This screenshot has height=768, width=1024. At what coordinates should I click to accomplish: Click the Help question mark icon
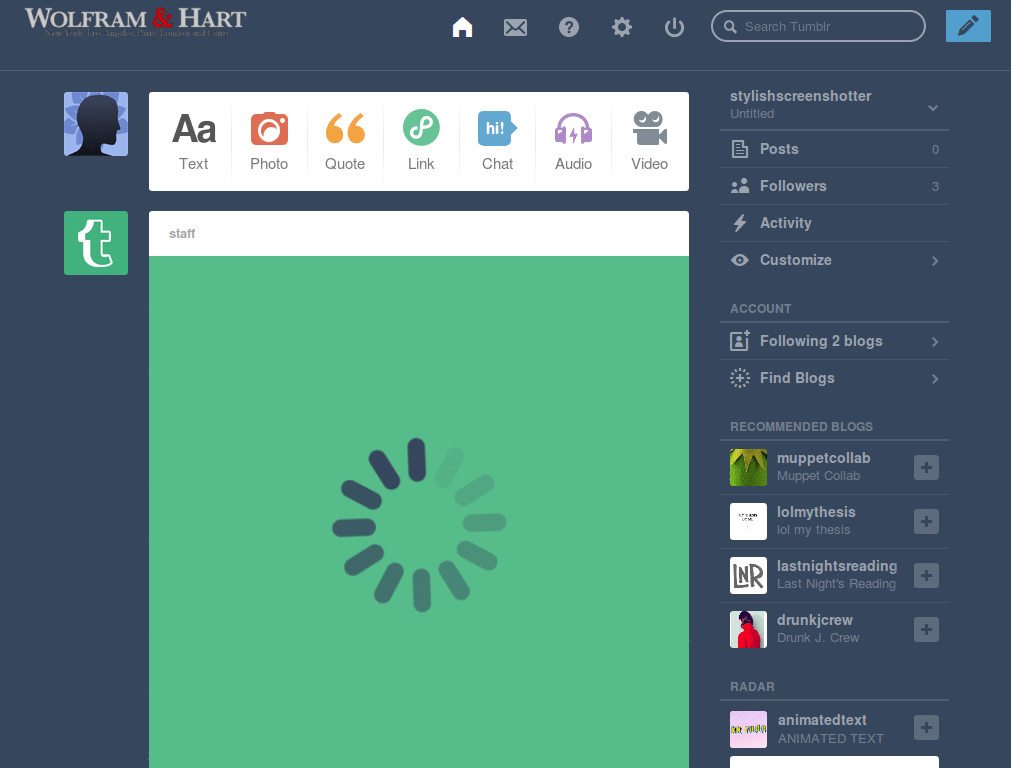pos(569,27)
